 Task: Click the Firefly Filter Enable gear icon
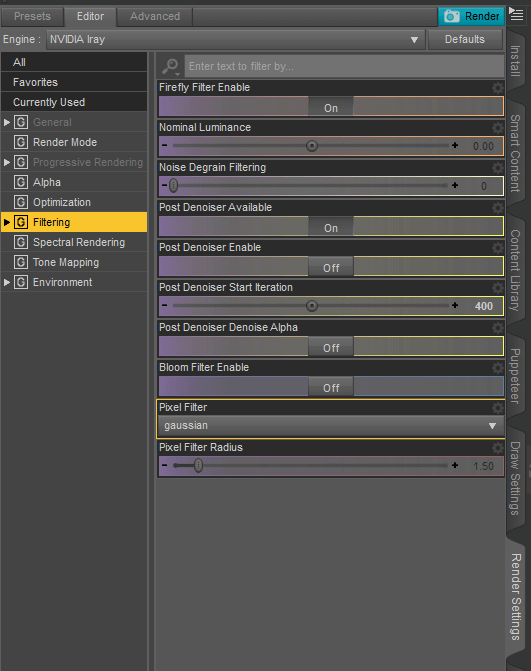pyautogui.click(x=497, y=88)
